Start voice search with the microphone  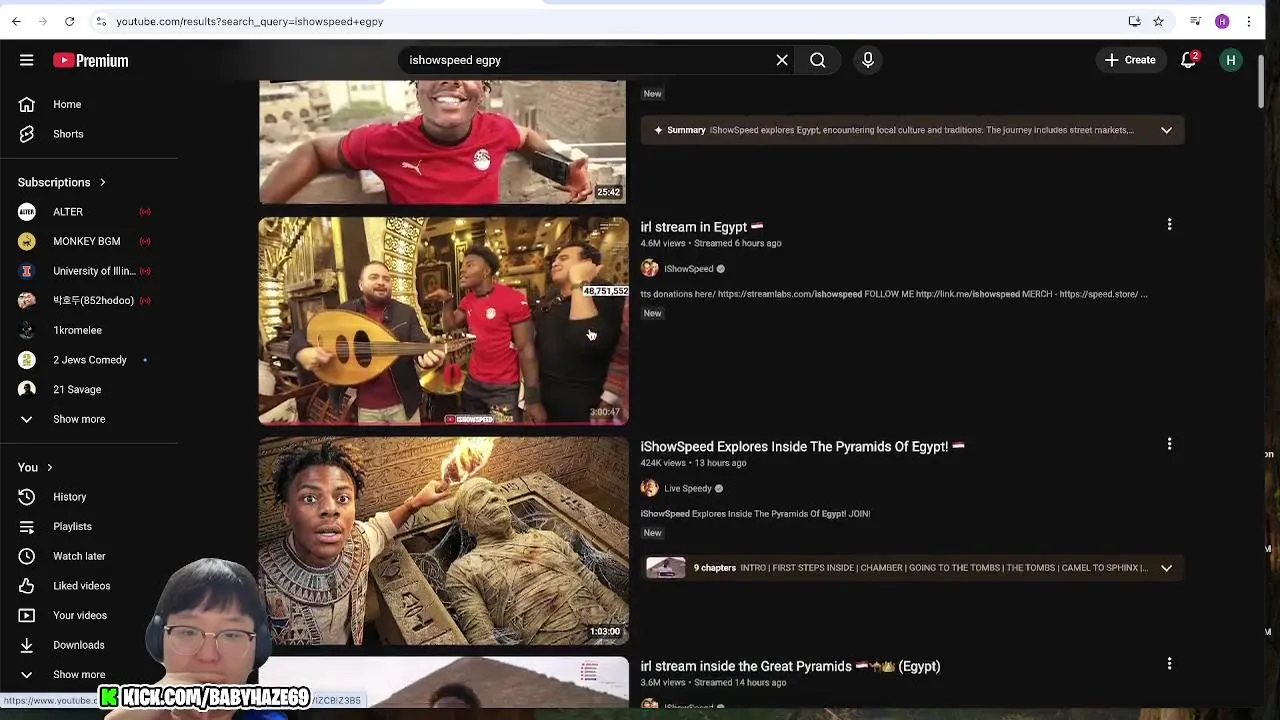pos(868,60)
